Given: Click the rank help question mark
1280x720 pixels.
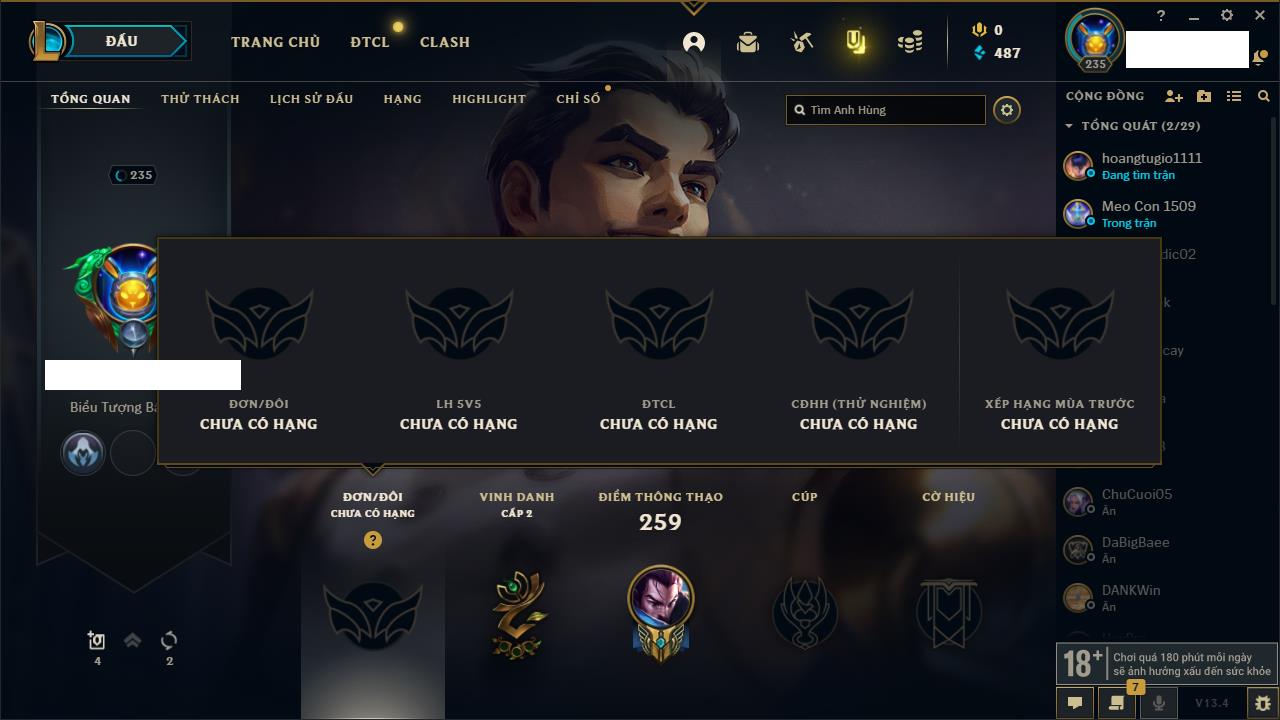Looking at the screenshot, I should 373,540.
